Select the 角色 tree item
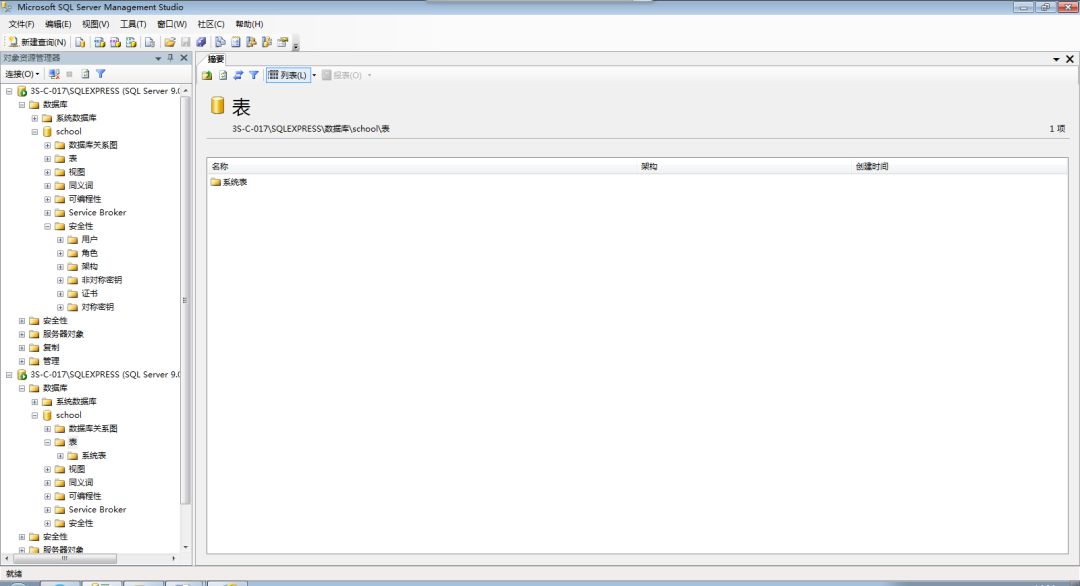The width and height of the screenshot is (1080, 586). [x=90, y=253]
